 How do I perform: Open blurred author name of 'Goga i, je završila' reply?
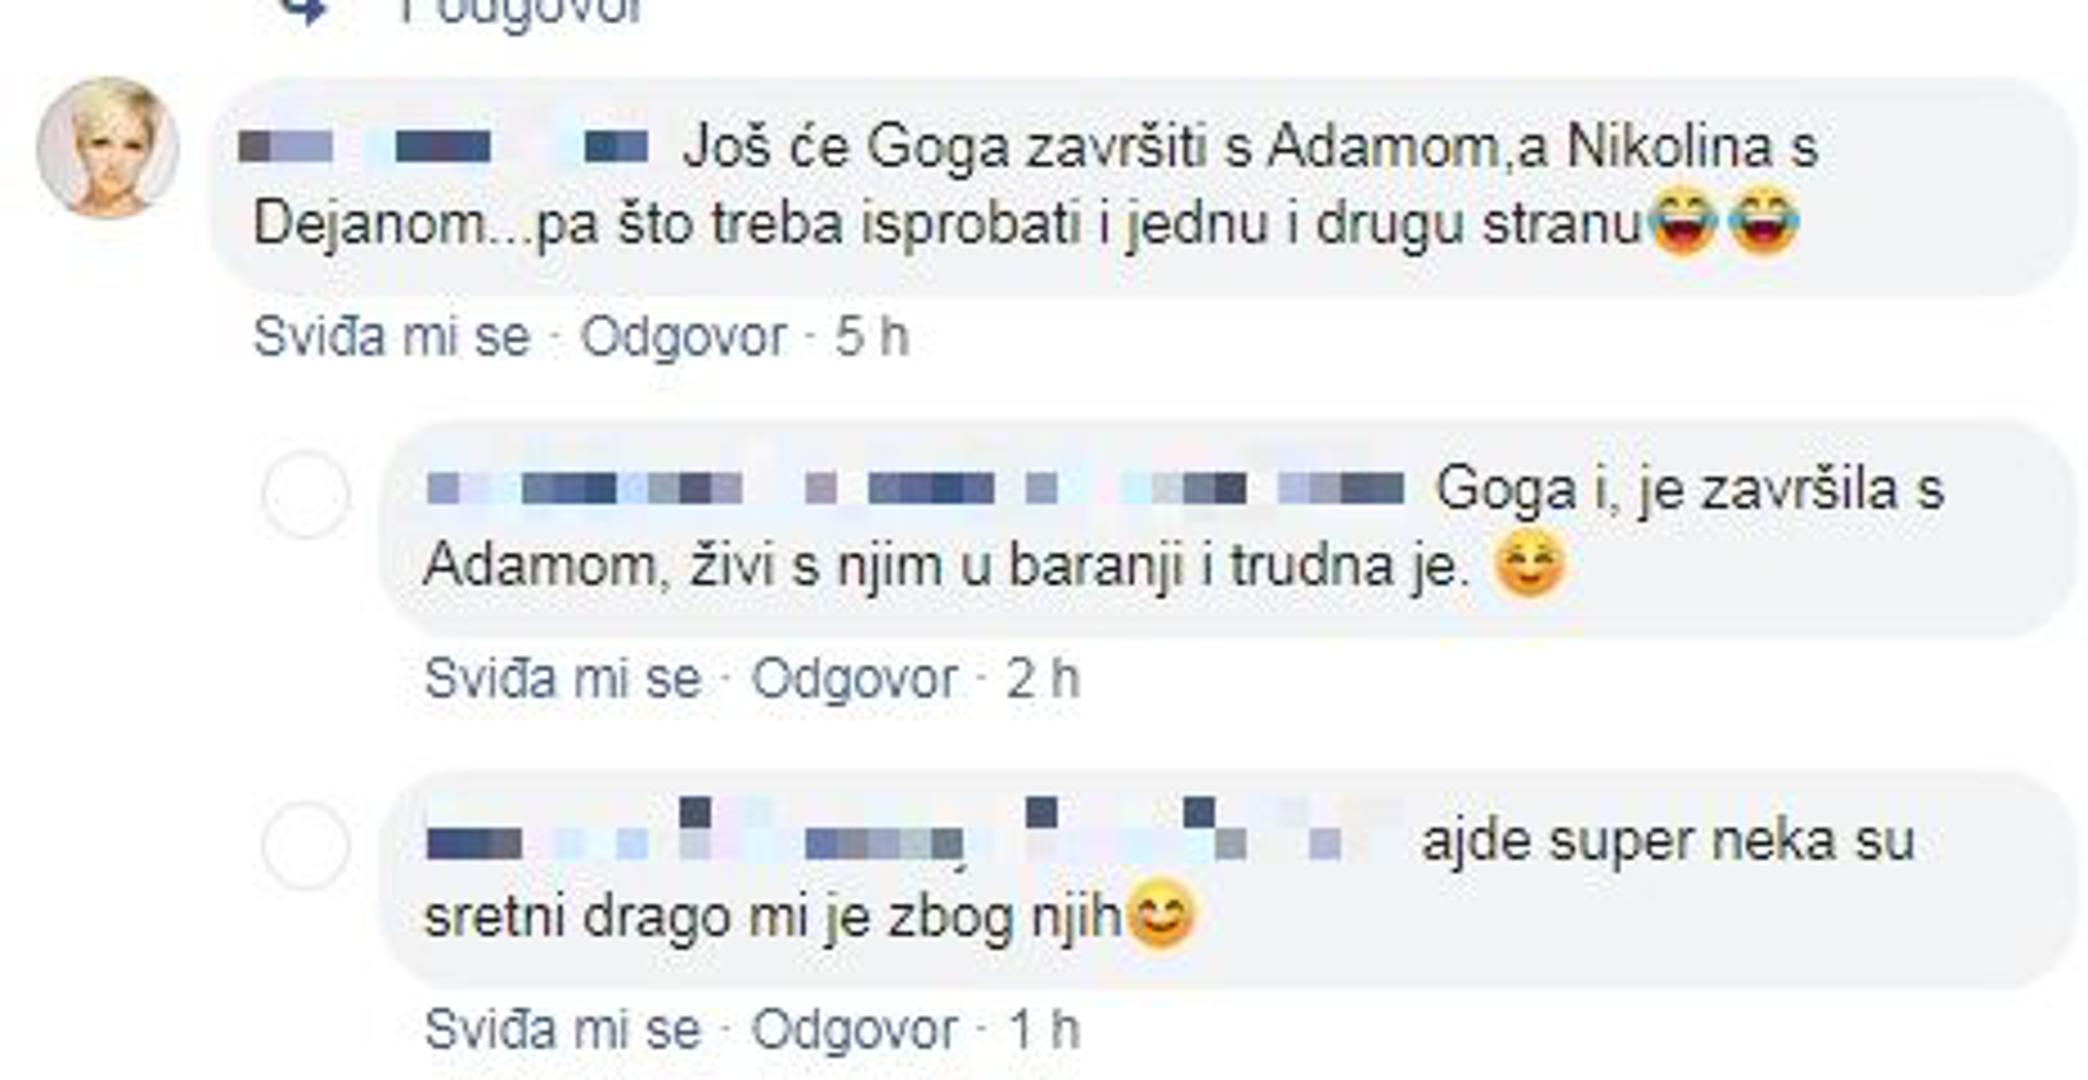coord(915,488)
